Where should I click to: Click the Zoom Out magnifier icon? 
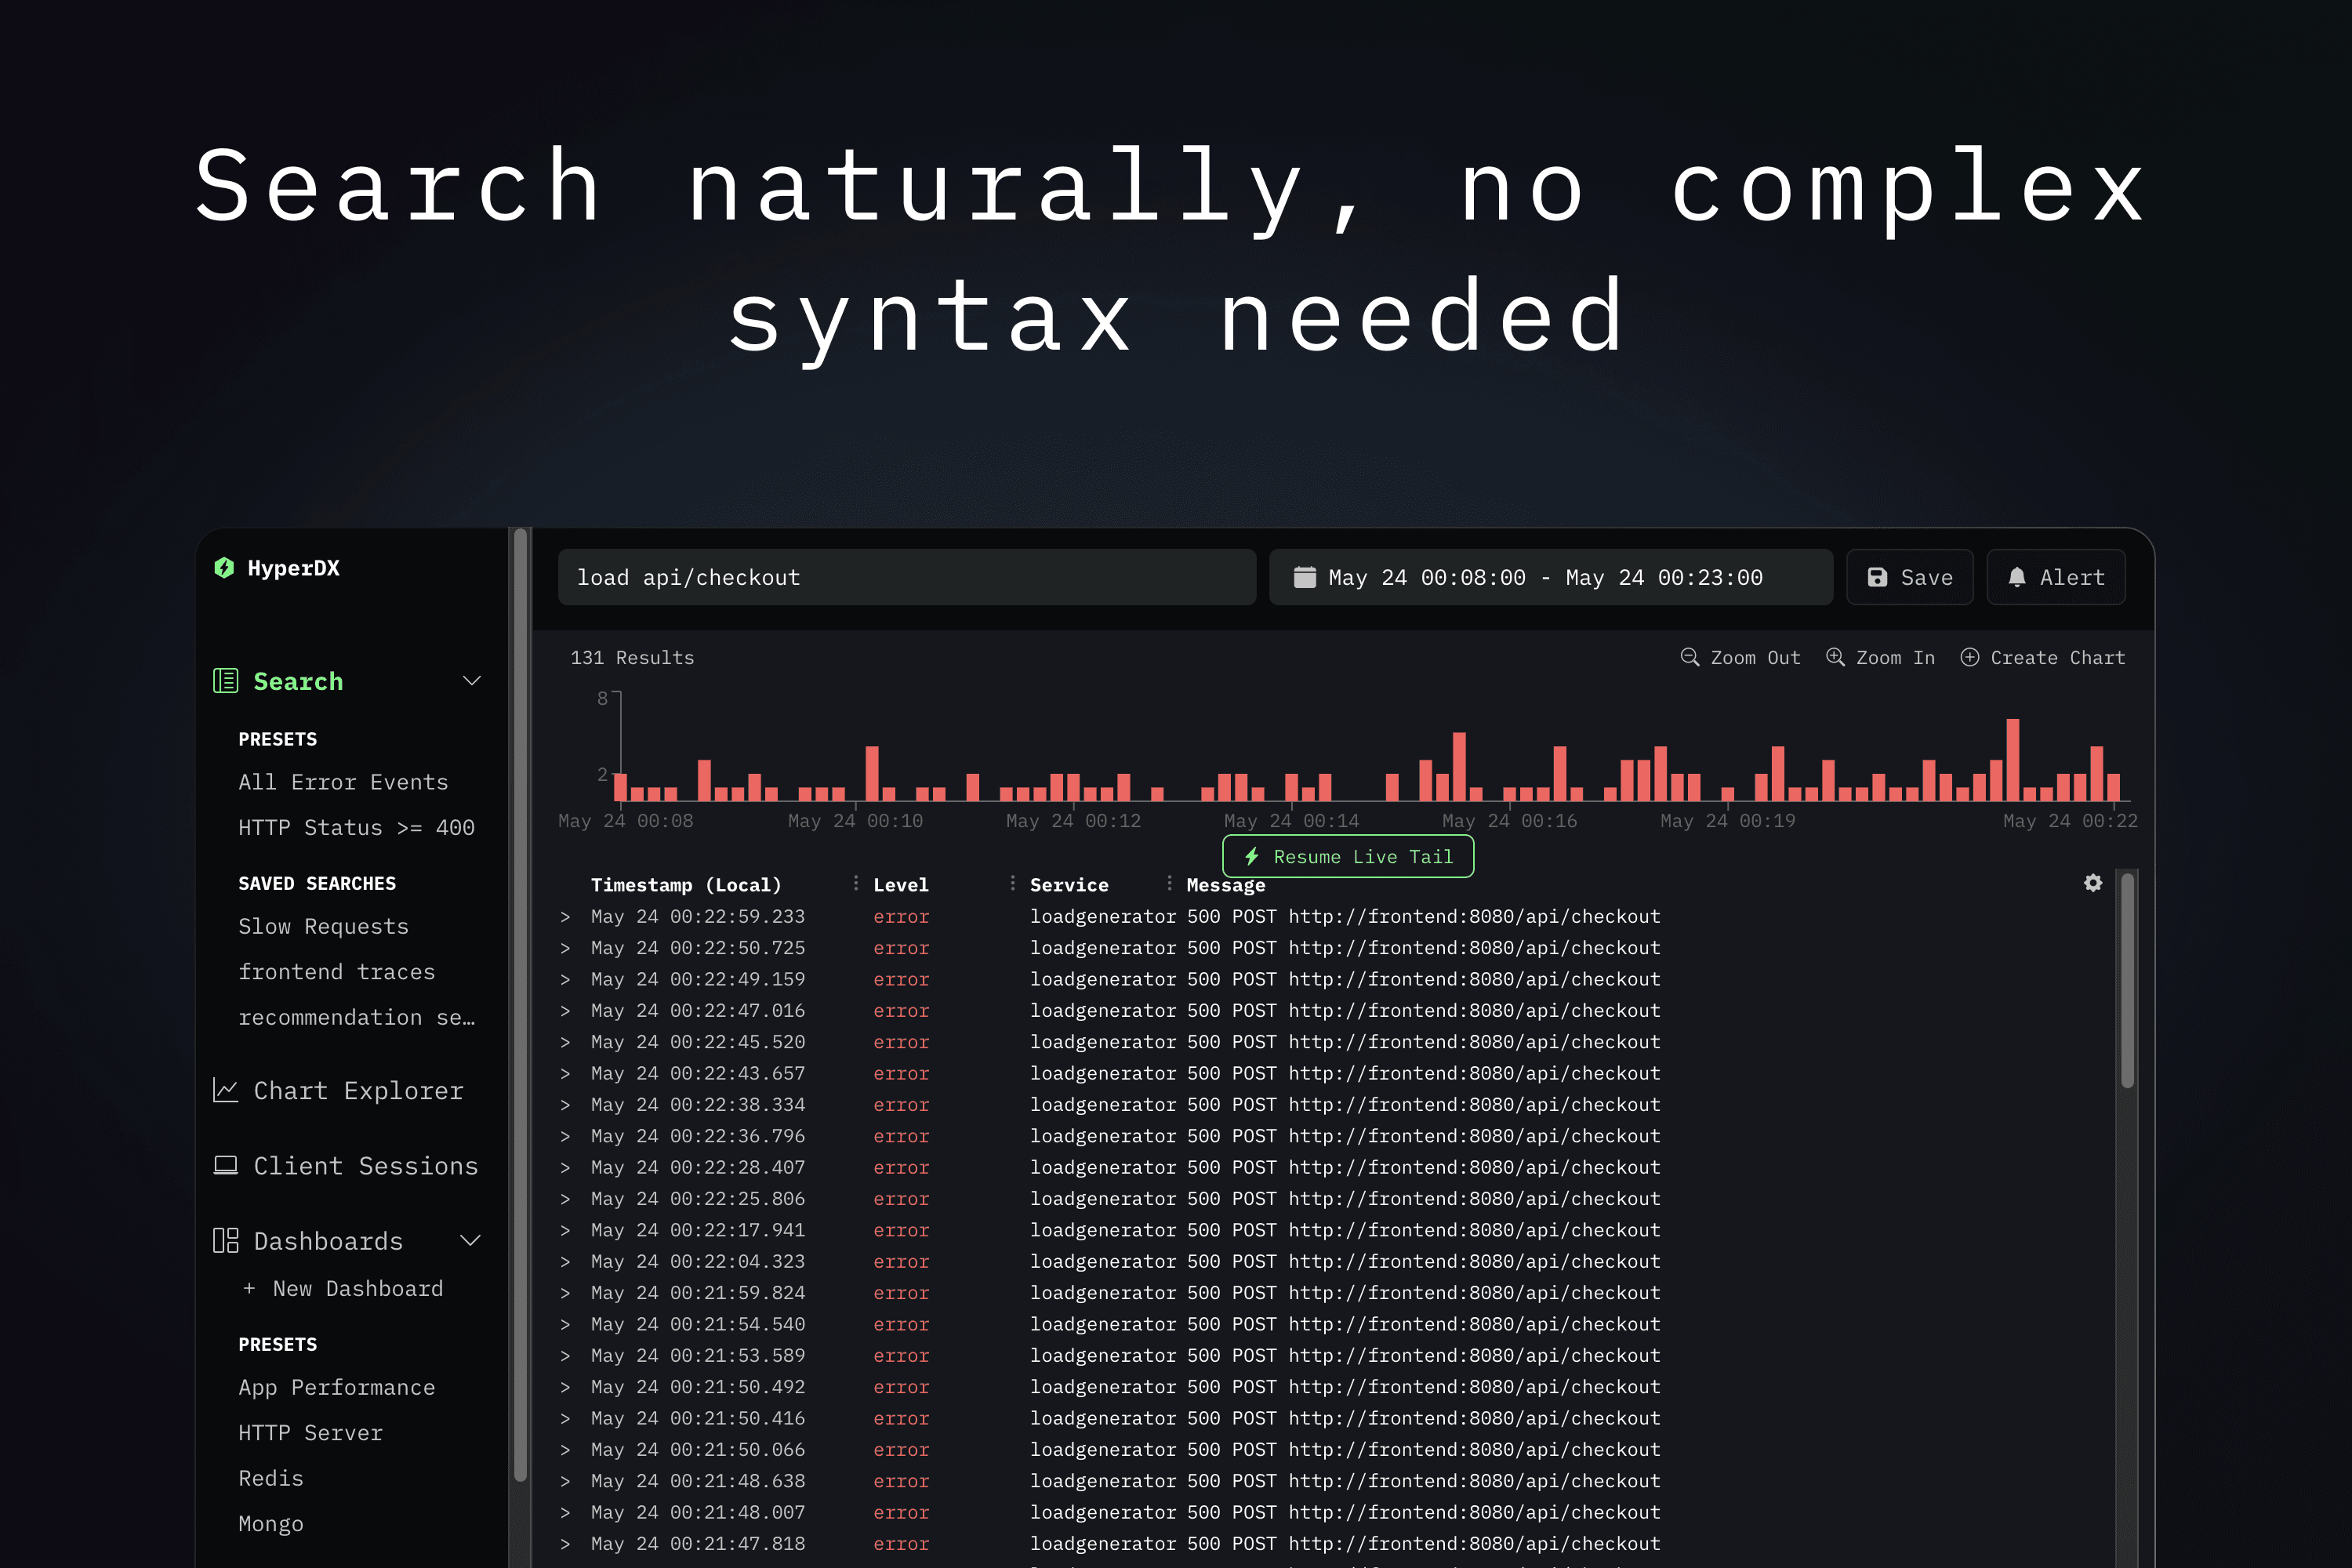pyautogui.click(x=1690, y=657)
